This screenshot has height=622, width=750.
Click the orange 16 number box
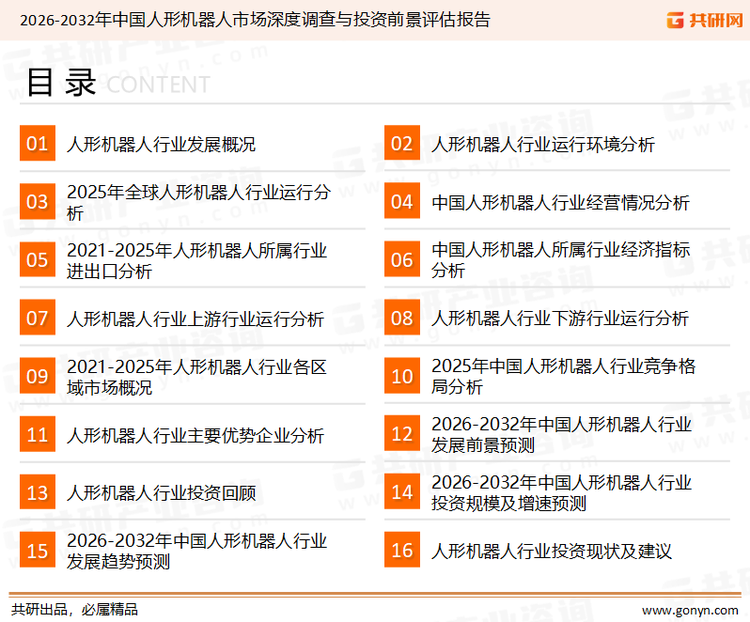402,551
